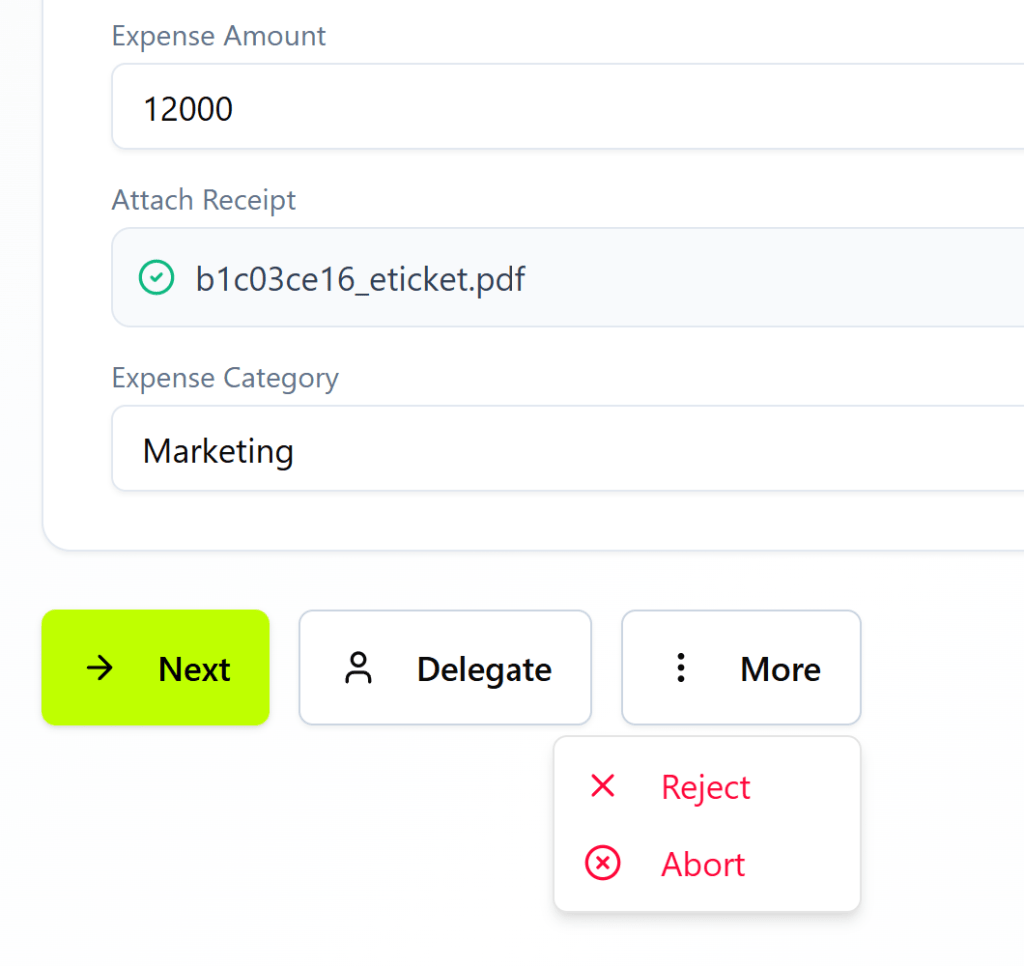Click the circled X icon beside Abort
Screen dimensions: 1024x966
coord(602,863)
